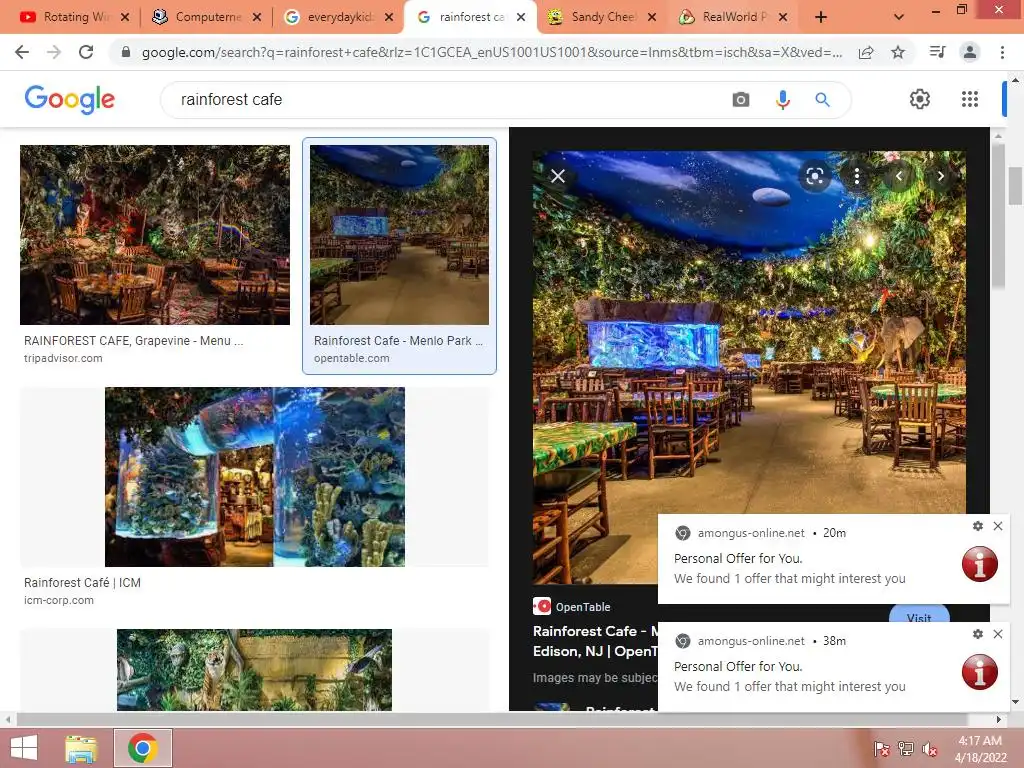The height and width of the screenshot is (768, 1024).
Task: Open Rainforest Café | ICM link
Action: coord(82,583)
